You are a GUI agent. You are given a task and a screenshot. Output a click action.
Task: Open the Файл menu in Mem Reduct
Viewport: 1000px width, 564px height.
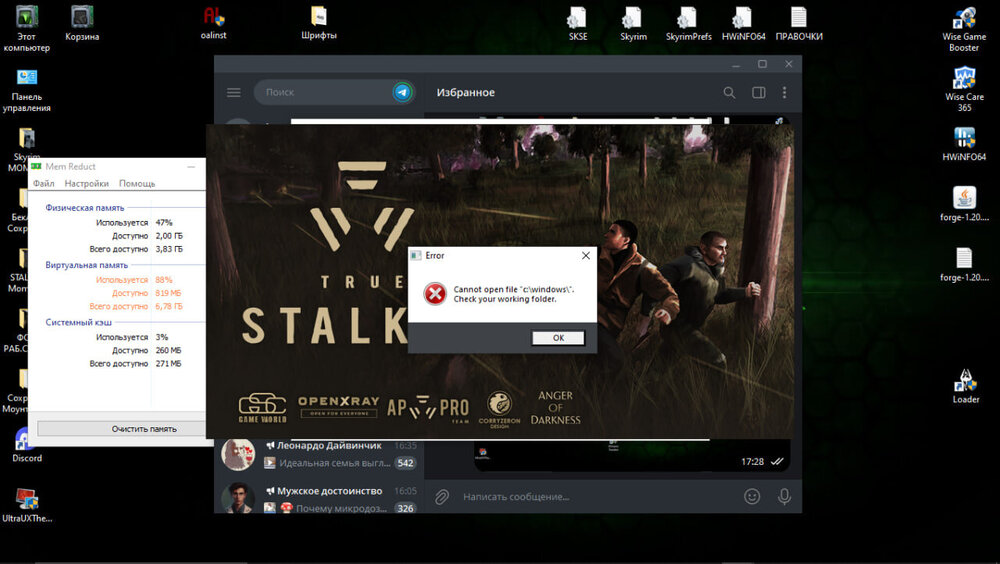pyautogui.click(x=44, y=184)
